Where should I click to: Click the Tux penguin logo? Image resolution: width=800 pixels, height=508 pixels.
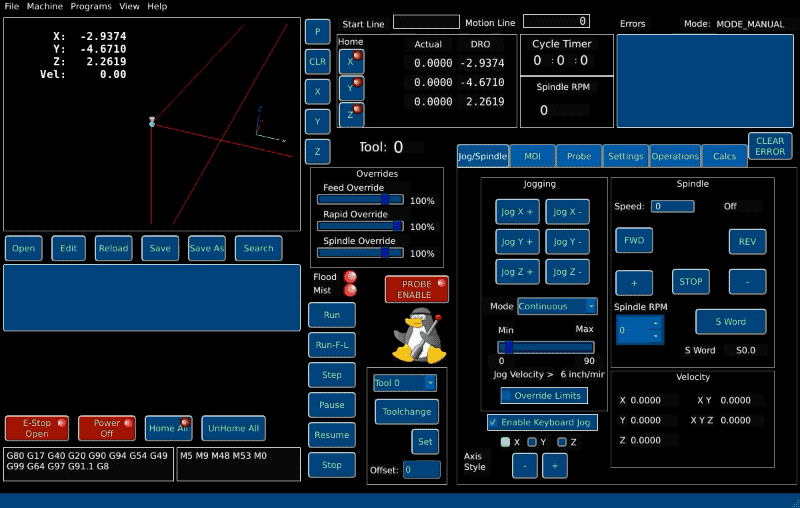(416, 336)
